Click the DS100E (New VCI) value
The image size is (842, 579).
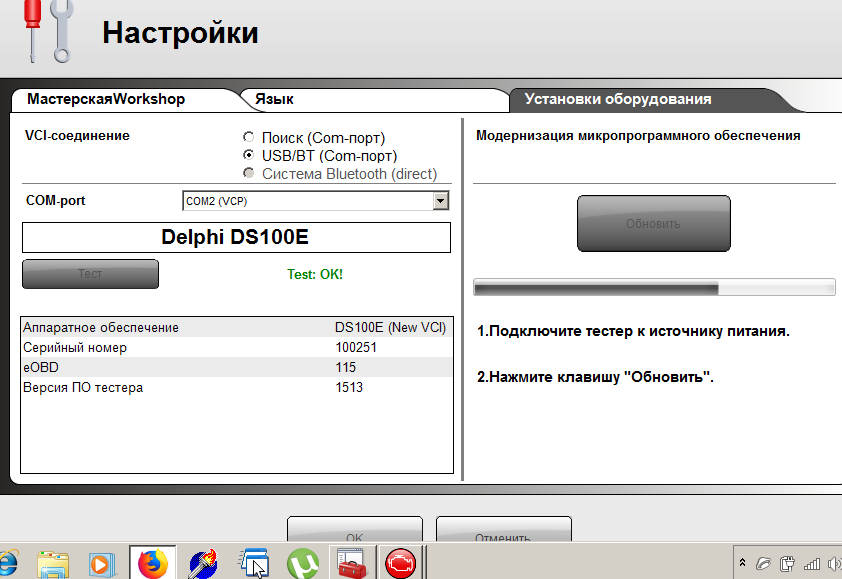point(390,328)
